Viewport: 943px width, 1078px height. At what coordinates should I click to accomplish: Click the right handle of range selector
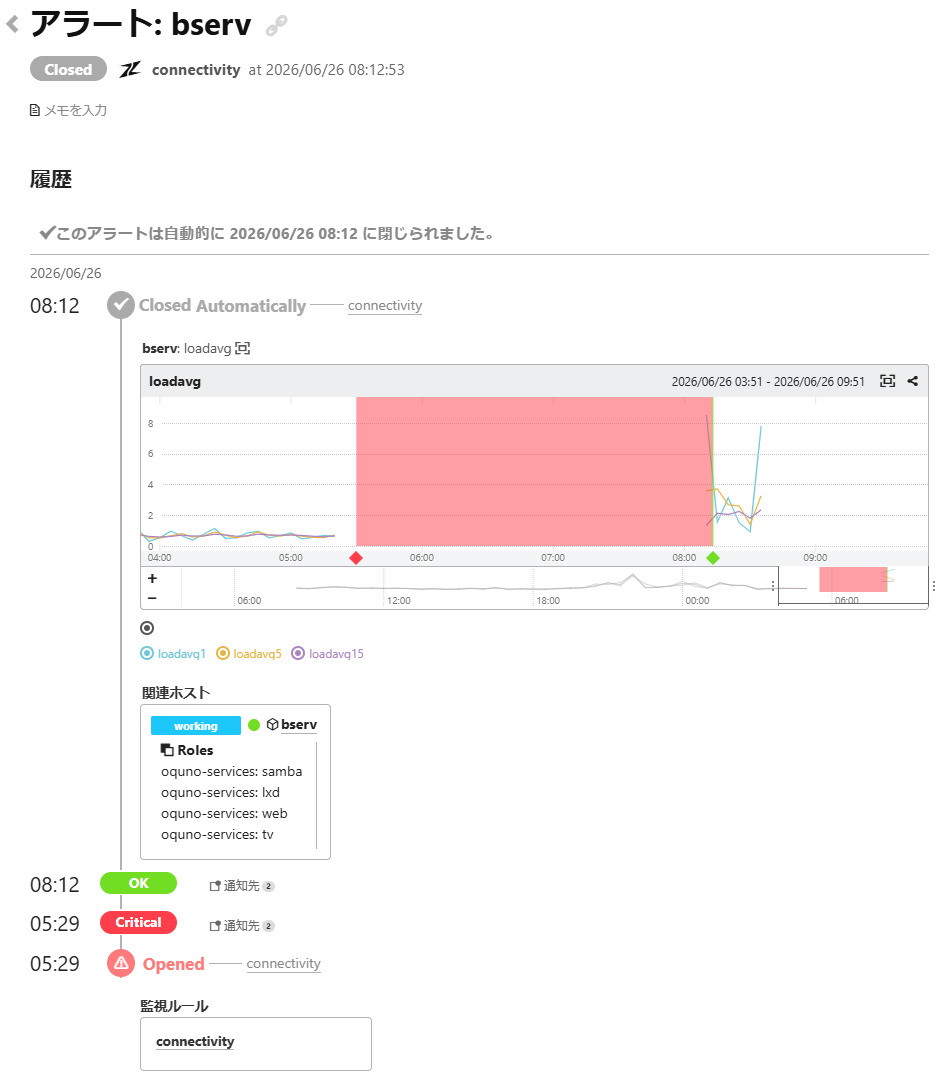(x=933, y=586)
